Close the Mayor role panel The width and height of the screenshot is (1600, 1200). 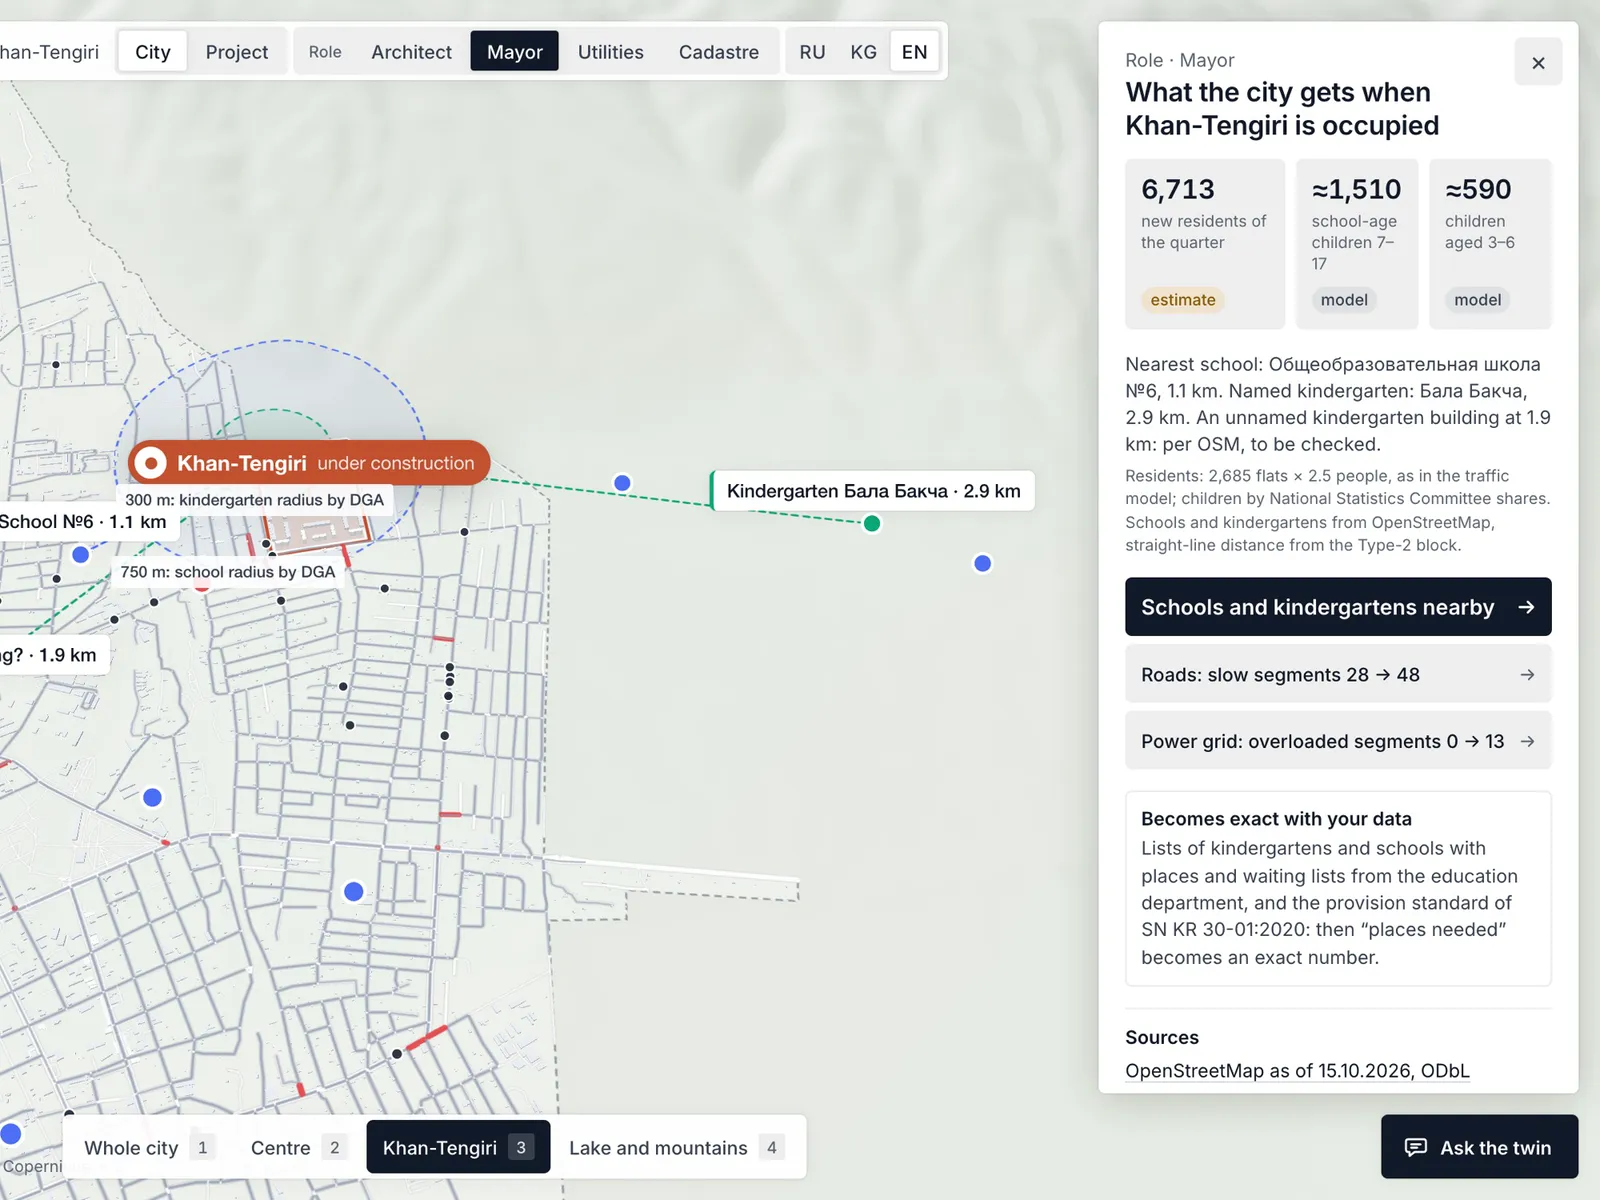click(1538, 62)
